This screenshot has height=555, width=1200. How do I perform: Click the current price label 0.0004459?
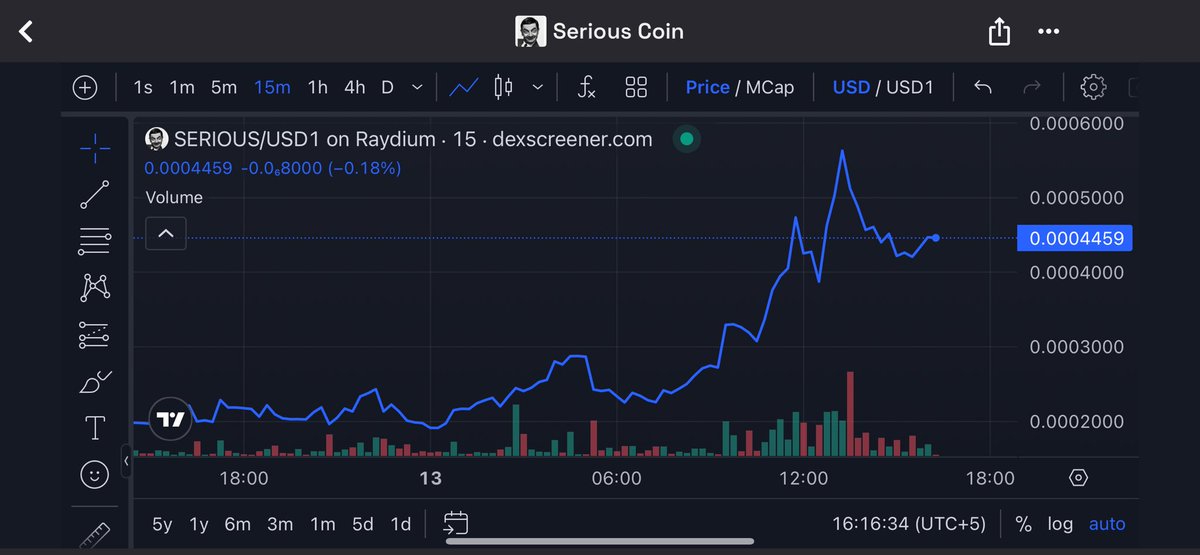[x=1075, y=238]
